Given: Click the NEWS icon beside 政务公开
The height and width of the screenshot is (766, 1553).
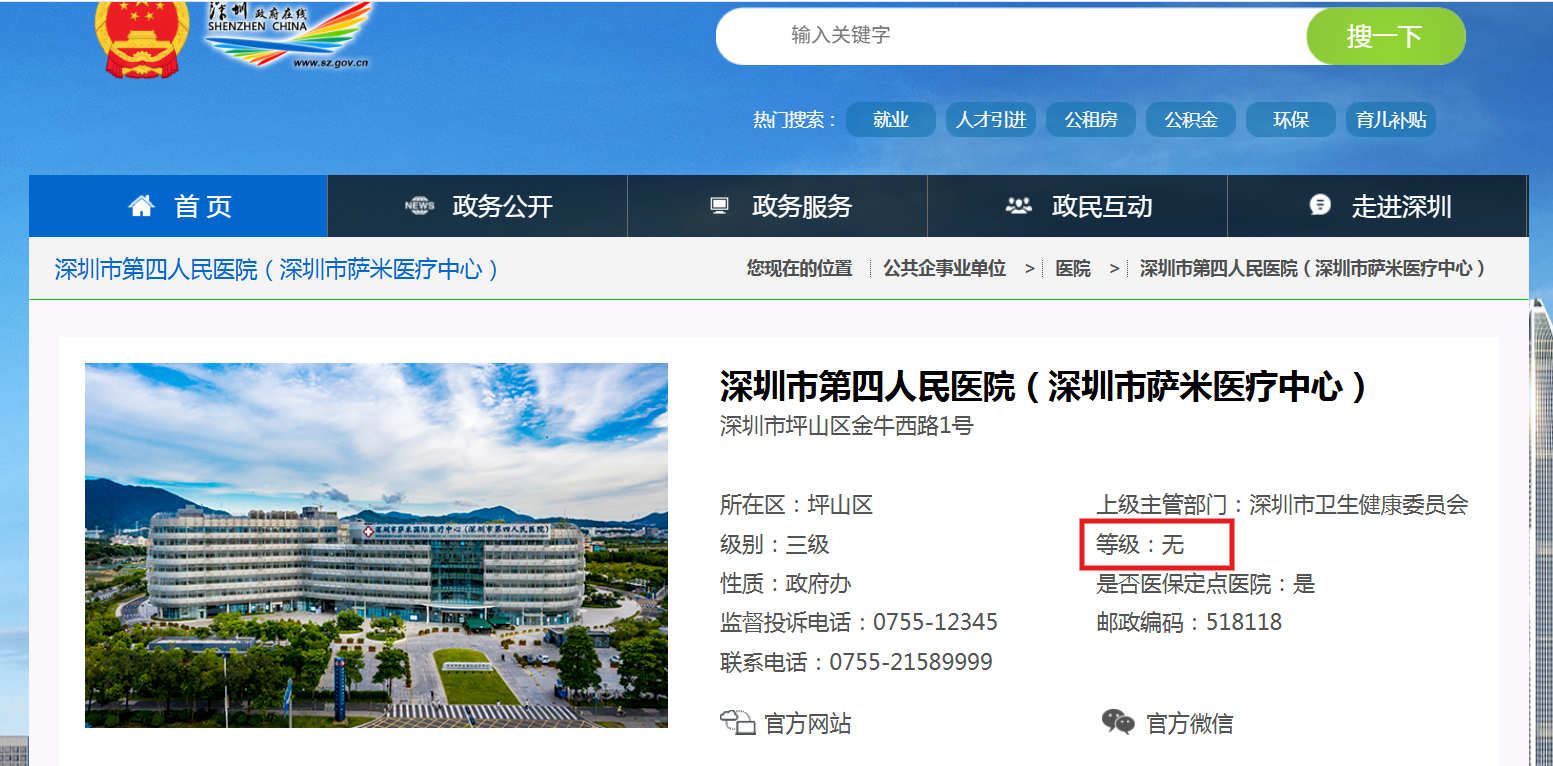Looking at the screenshot, I should (419, 206).
